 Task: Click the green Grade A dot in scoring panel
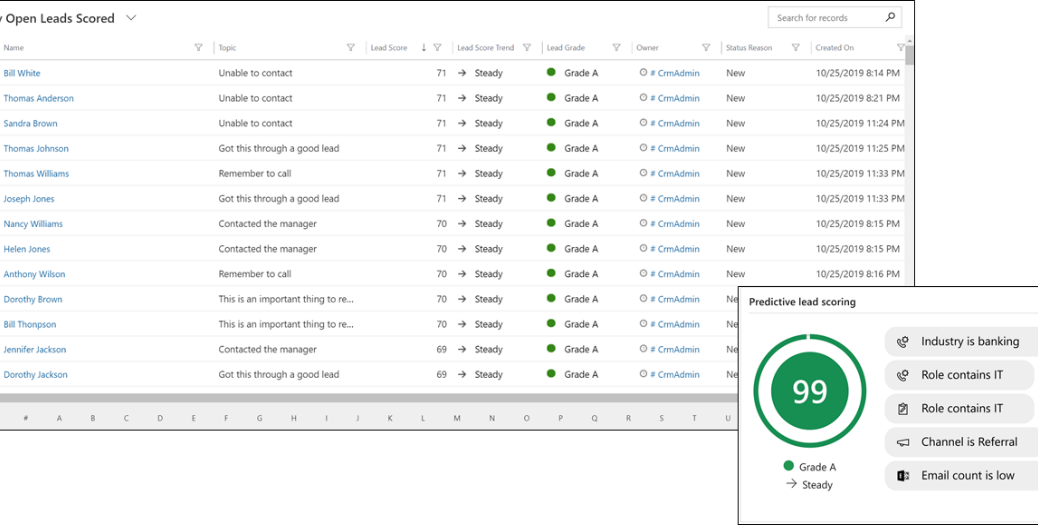coord(788,466)
